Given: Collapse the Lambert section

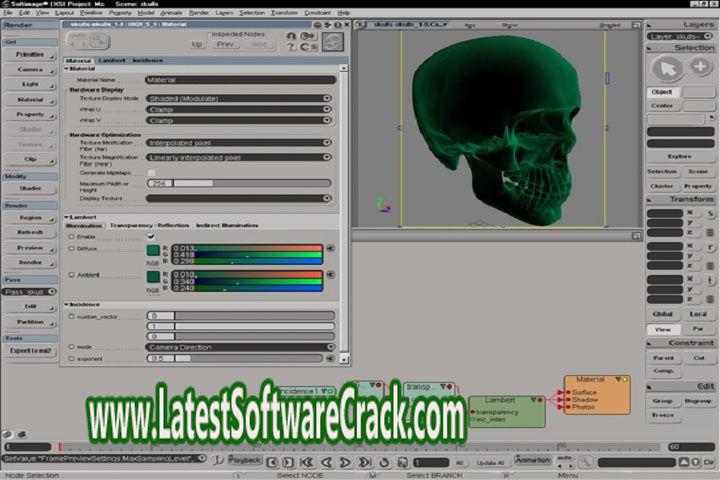Looking at the screenshot, I should pos(66,216).
